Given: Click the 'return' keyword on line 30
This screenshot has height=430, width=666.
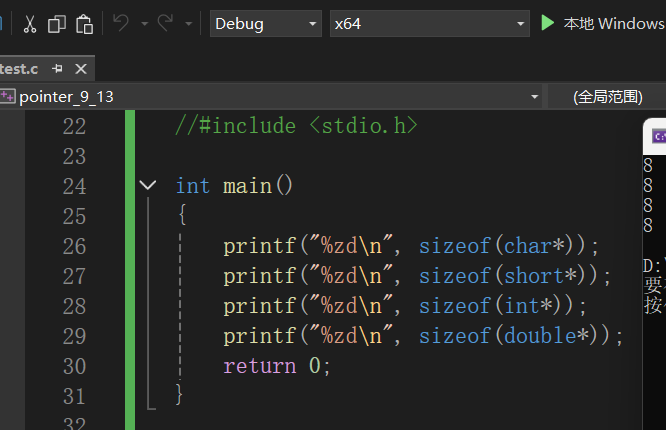Looking at the screenshot, I should click(260, 366).
